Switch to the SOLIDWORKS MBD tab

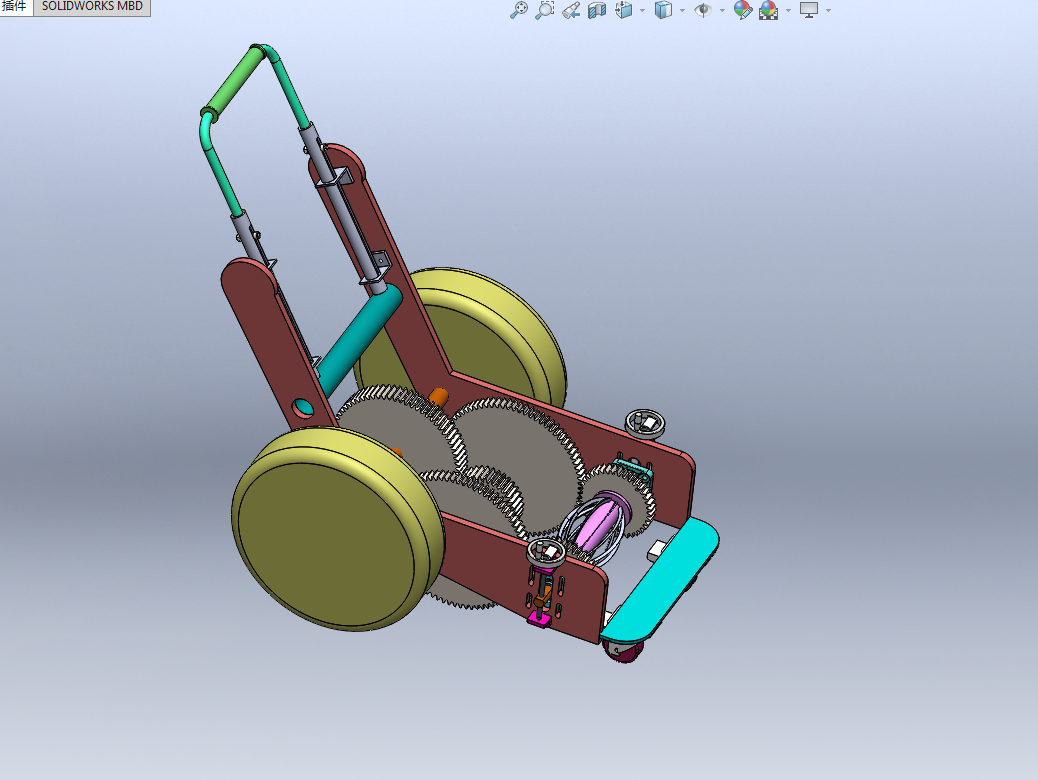tap(92, 7)
